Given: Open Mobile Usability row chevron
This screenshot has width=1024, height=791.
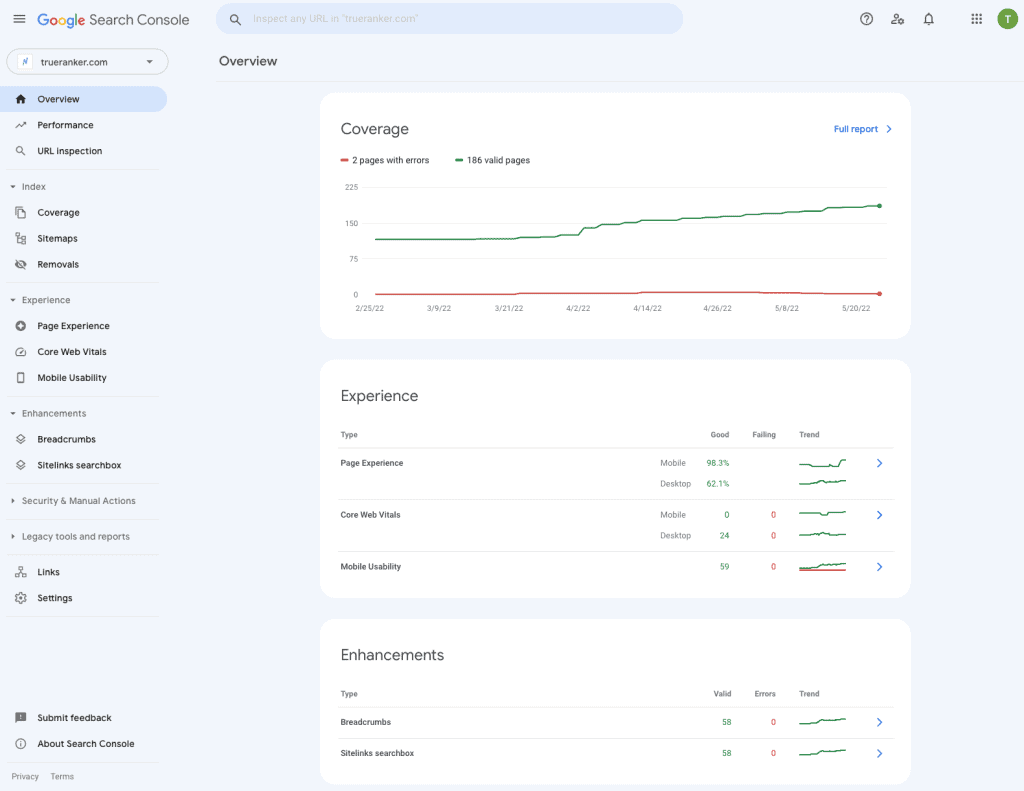Looking at the screenshot, I should click(879, 567).
